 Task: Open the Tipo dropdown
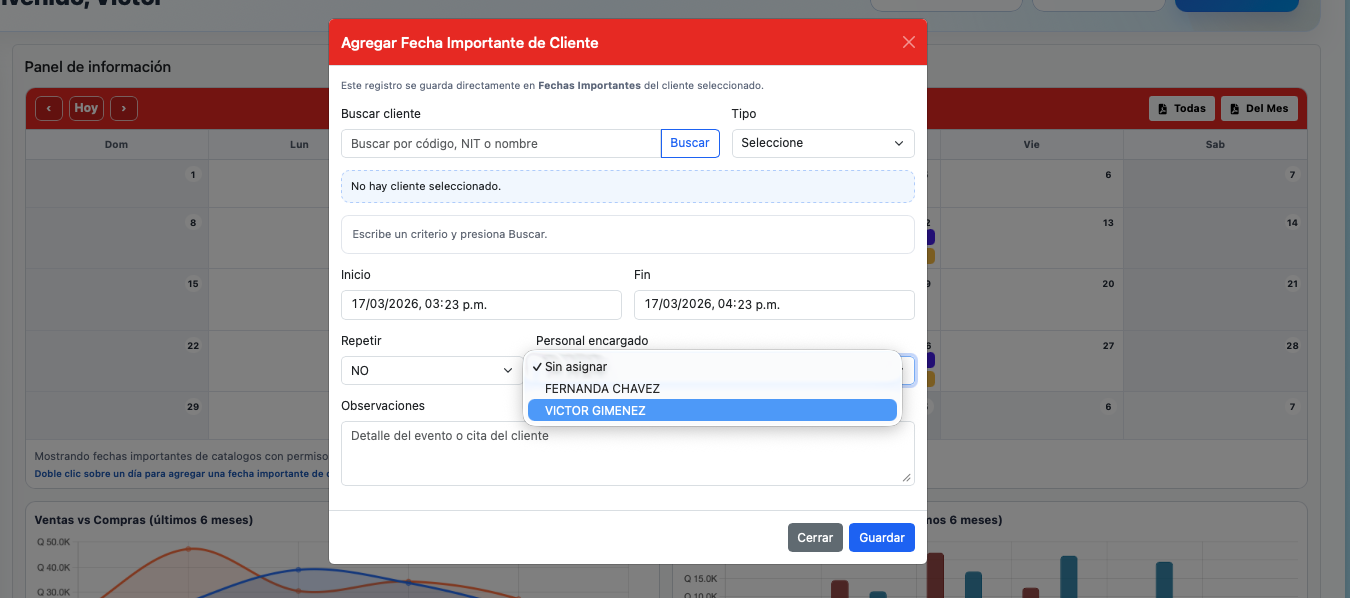coord(822,143)
